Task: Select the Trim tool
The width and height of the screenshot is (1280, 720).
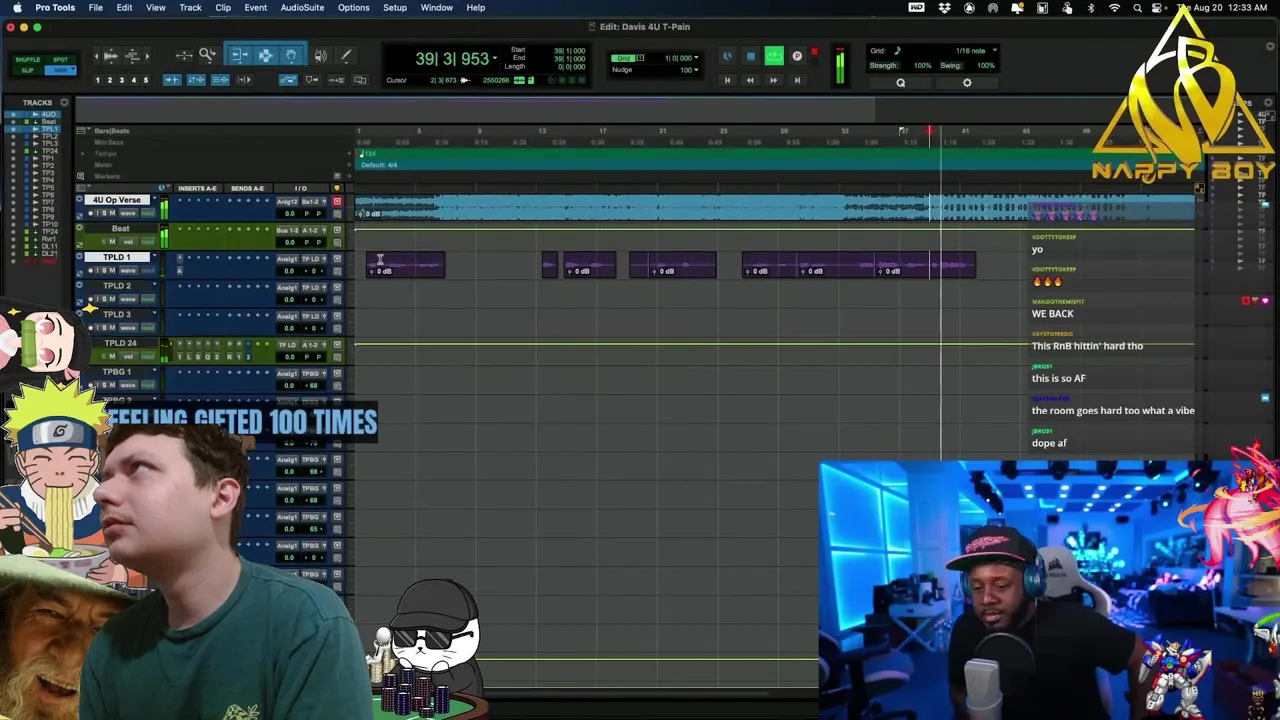Action: (239, 56)
